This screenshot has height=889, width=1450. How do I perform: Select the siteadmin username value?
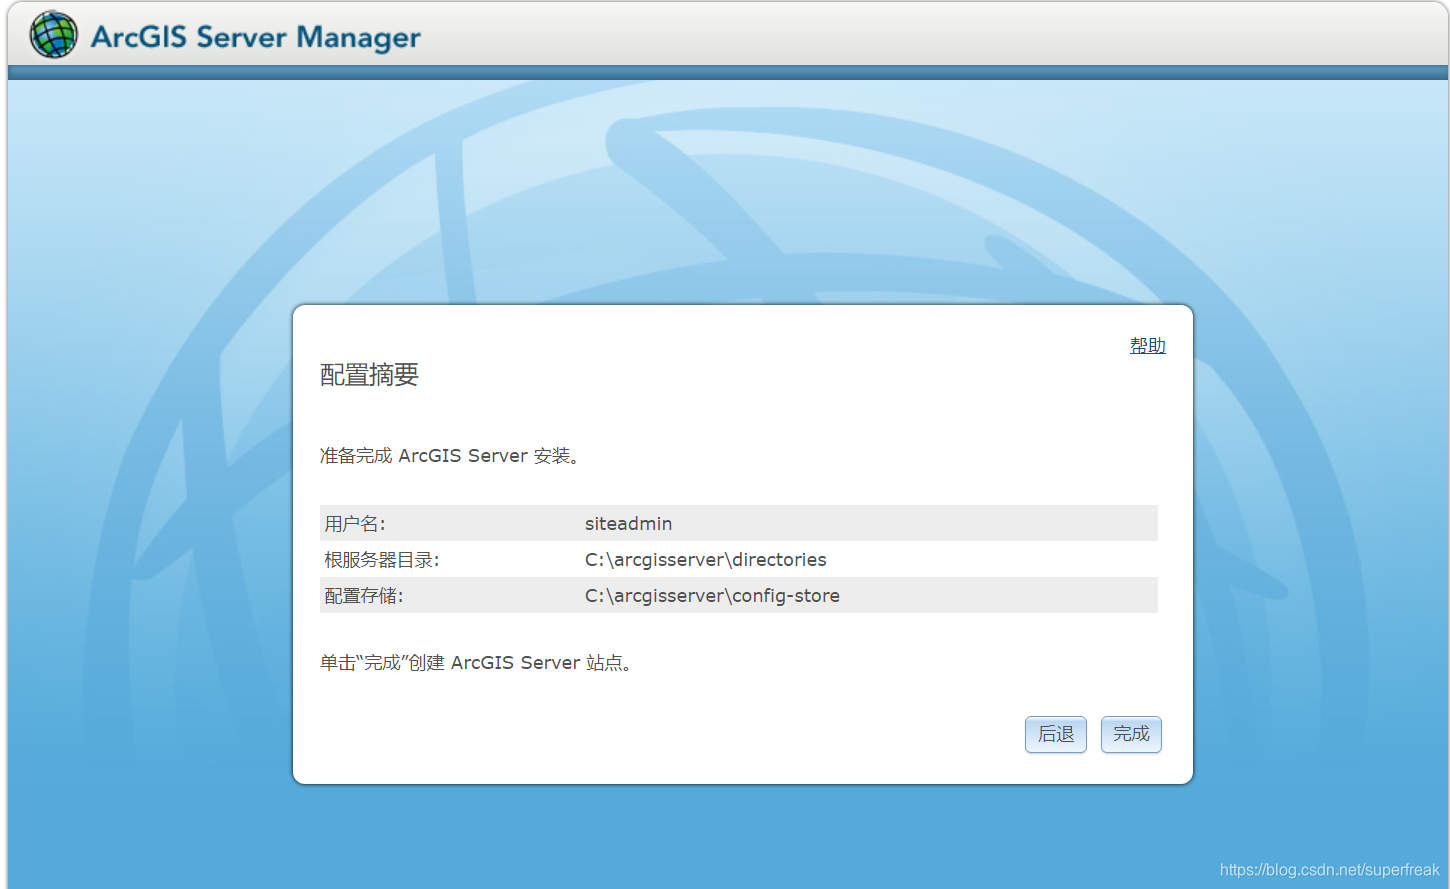(x=628, y=523)
